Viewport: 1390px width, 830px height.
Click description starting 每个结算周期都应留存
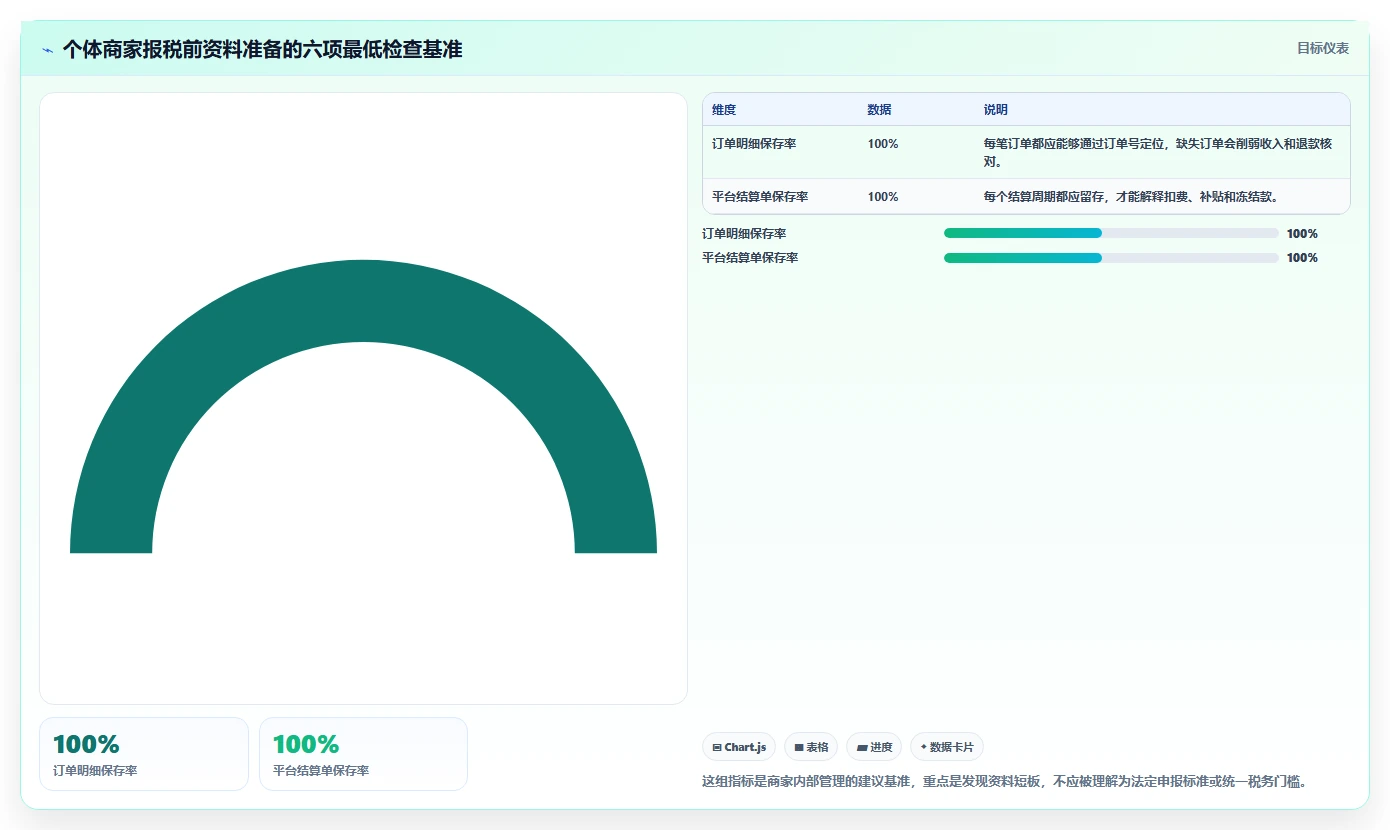pos(1132,197)
